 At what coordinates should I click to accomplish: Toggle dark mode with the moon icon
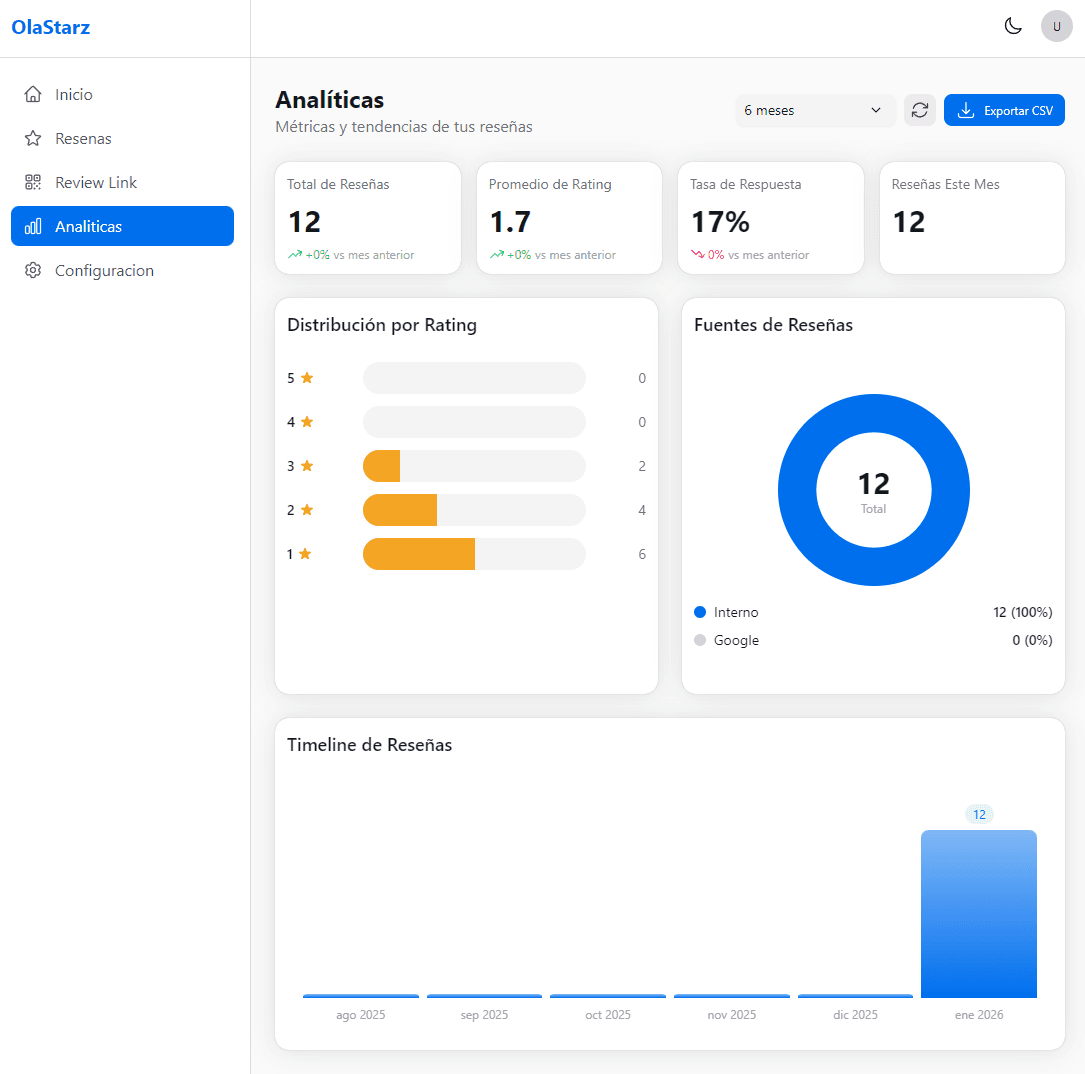tap(1013, 26)
